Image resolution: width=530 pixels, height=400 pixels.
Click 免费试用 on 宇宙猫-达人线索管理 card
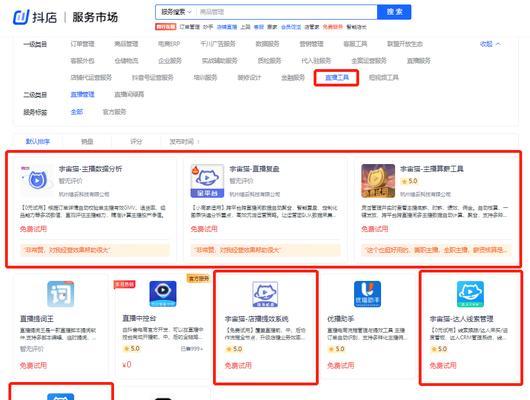click(443, 366)
